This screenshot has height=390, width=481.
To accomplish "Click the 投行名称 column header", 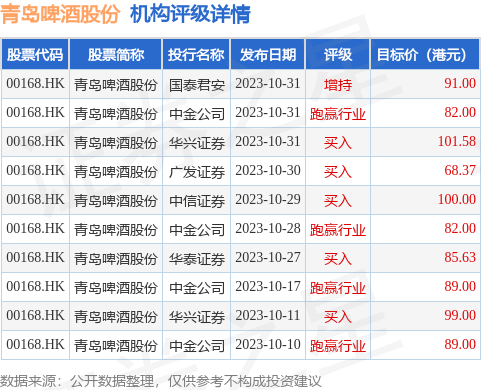I will [x=196, y=55].
